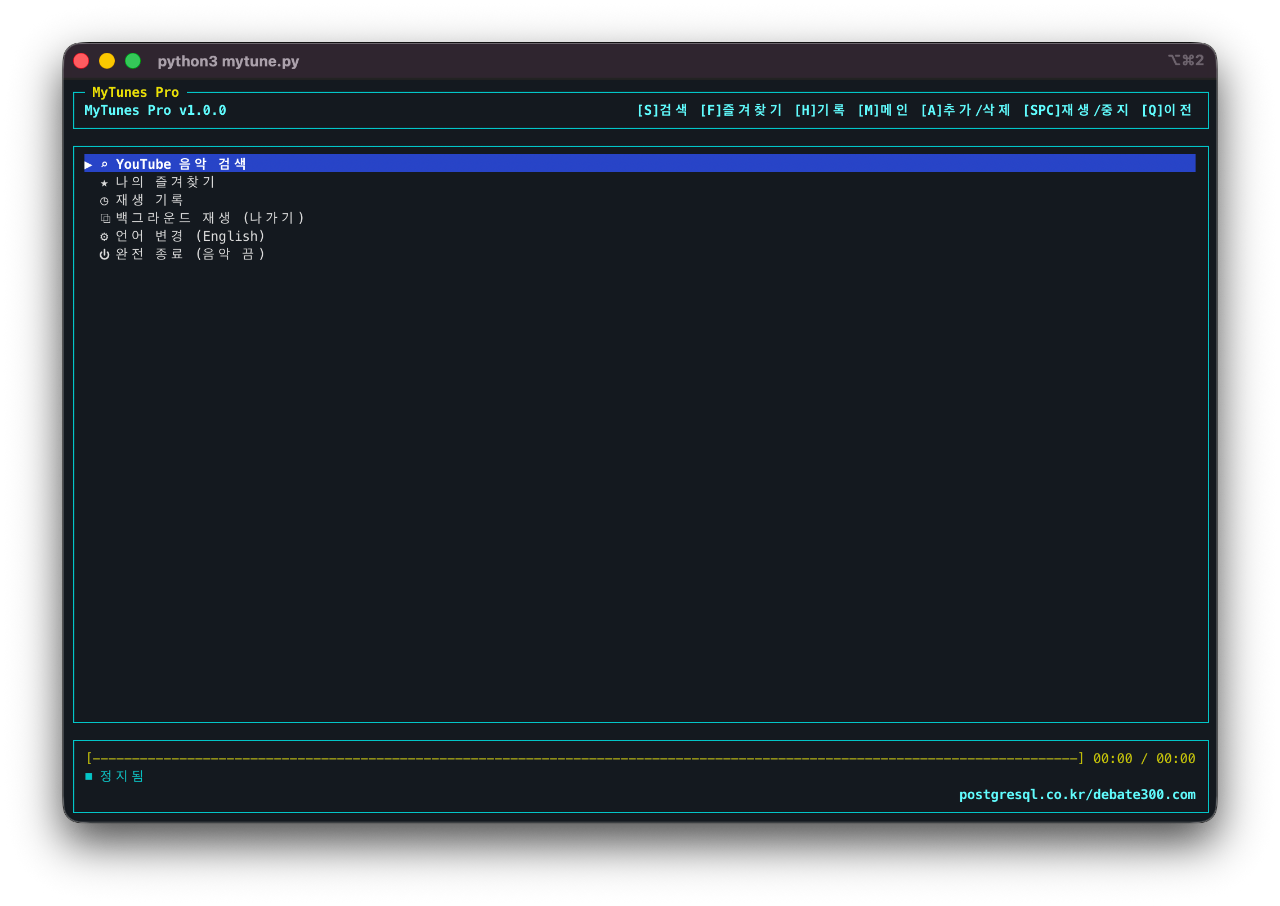Show history with the [H]기록 shortcut

(x=819, y=110)
